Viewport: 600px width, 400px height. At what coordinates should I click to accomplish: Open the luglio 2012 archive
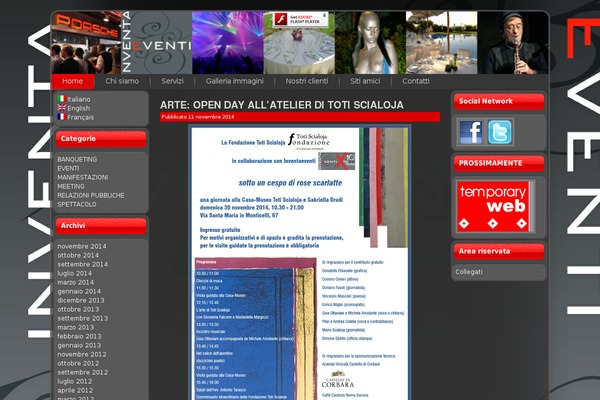click(x=75, y=381)
